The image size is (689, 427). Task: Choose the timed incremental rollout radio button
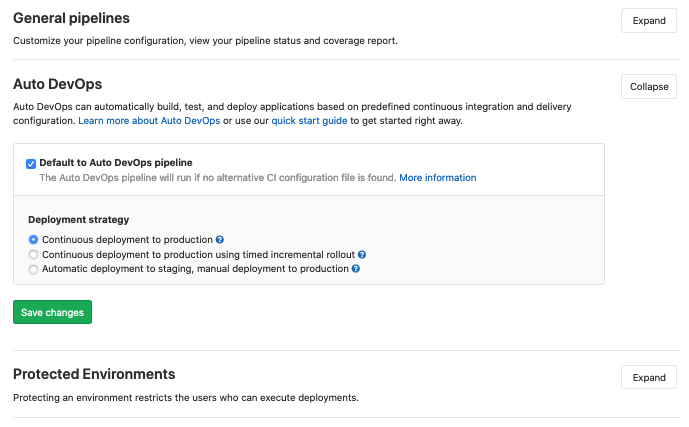pyautogui.click(x=34, y=255)
